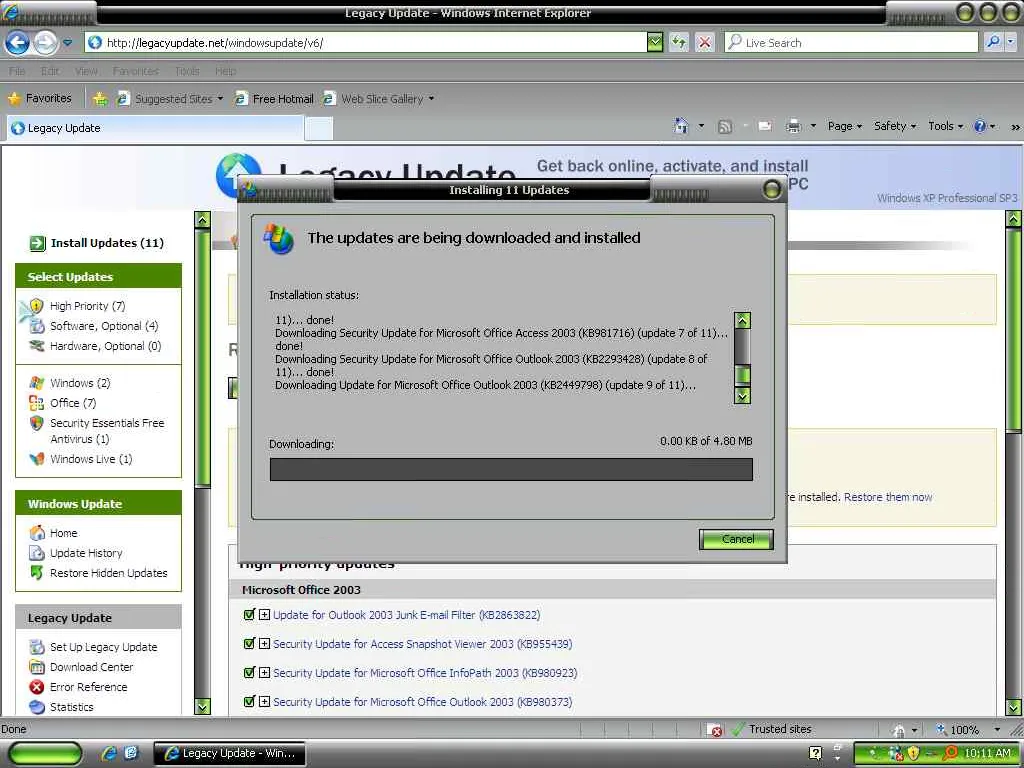Click the High Priority shield icon
Viewport: 1024px width, 768px height.
(37, 306)
